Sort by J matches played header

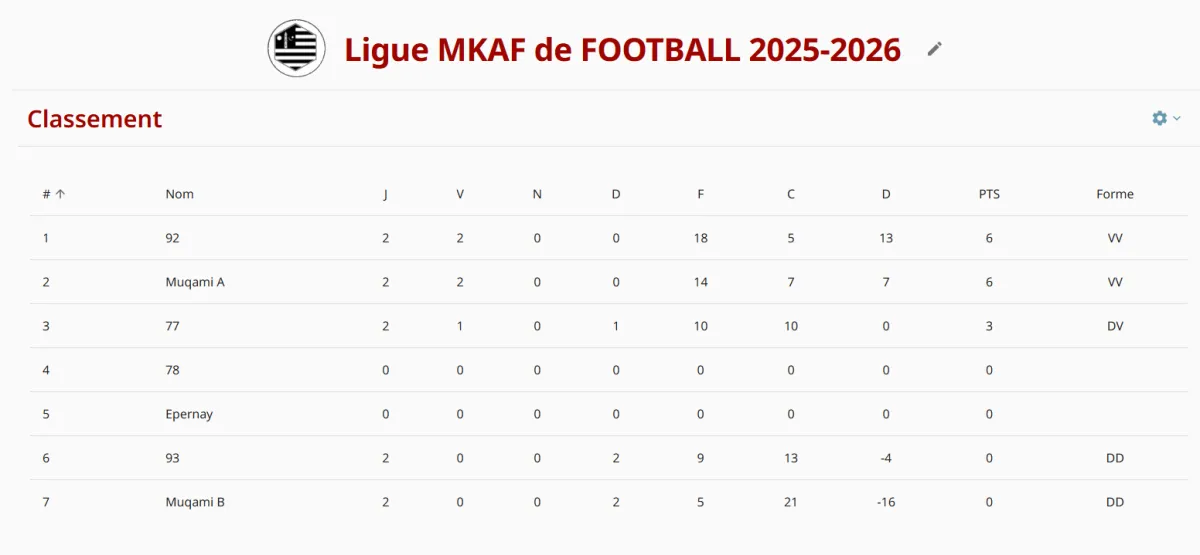coord(386,194)
